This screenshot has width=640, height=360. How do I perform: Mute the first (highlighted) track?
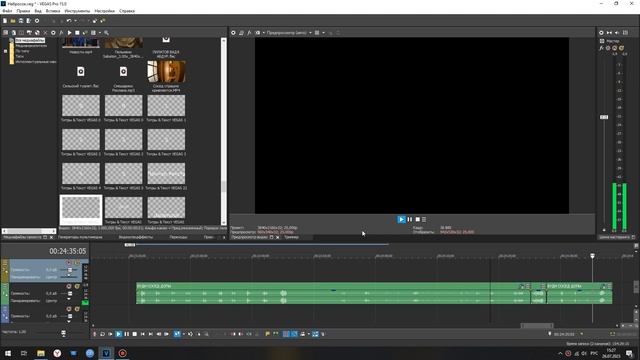69,263
